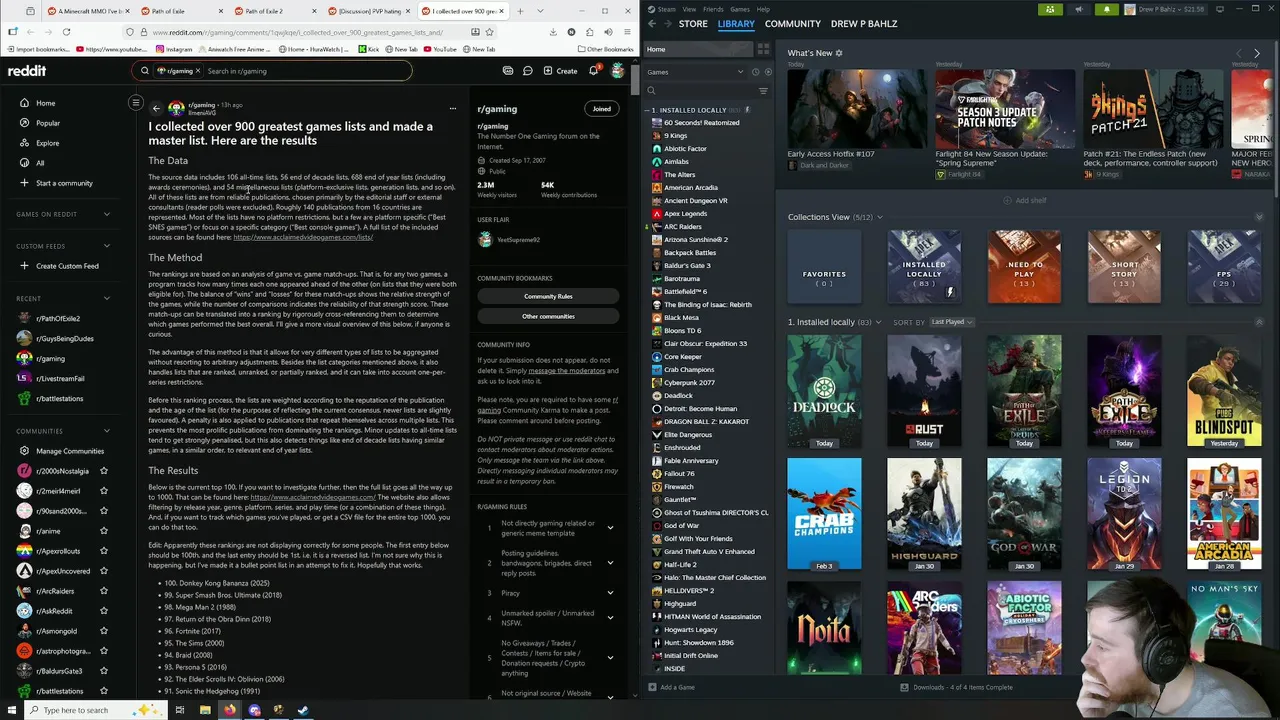The height and width of the screenshot is (720, 1280).
Task: Open Favorites collection tile
Action: pos(824,266)
